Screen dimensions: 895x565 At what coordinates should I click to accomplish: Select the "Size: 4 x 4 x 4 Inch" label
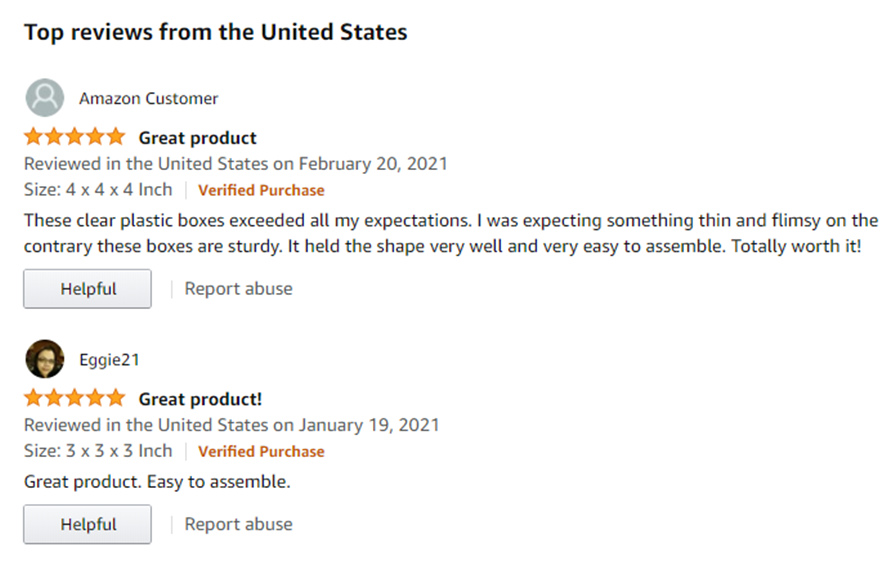98,190
